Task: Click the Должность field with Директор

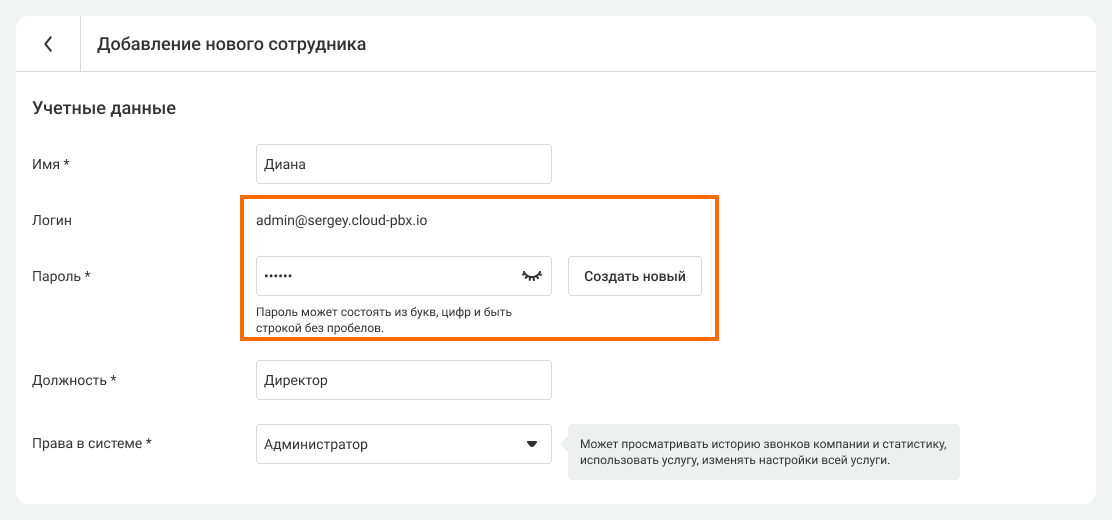Action: (x=403, y=380)
